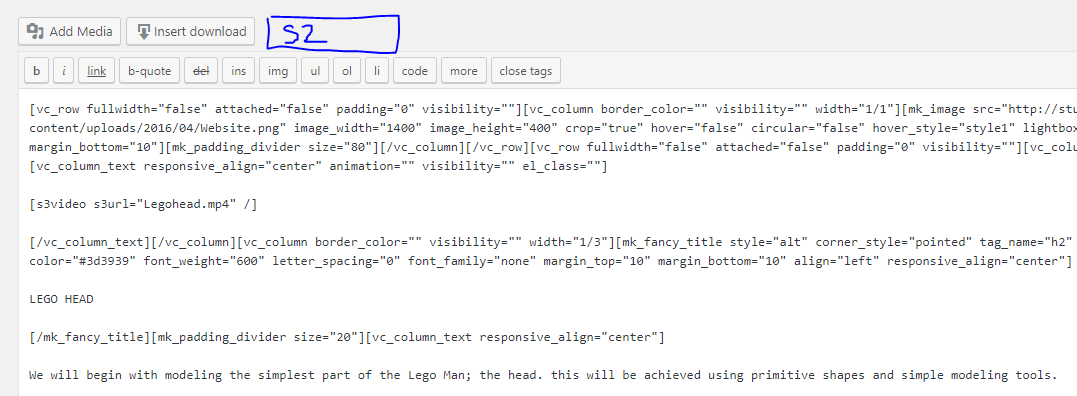This screenshot has height=396, width=1077.
Task: Apply italic with the i quicktag
Action: click(x=63, y=71)
